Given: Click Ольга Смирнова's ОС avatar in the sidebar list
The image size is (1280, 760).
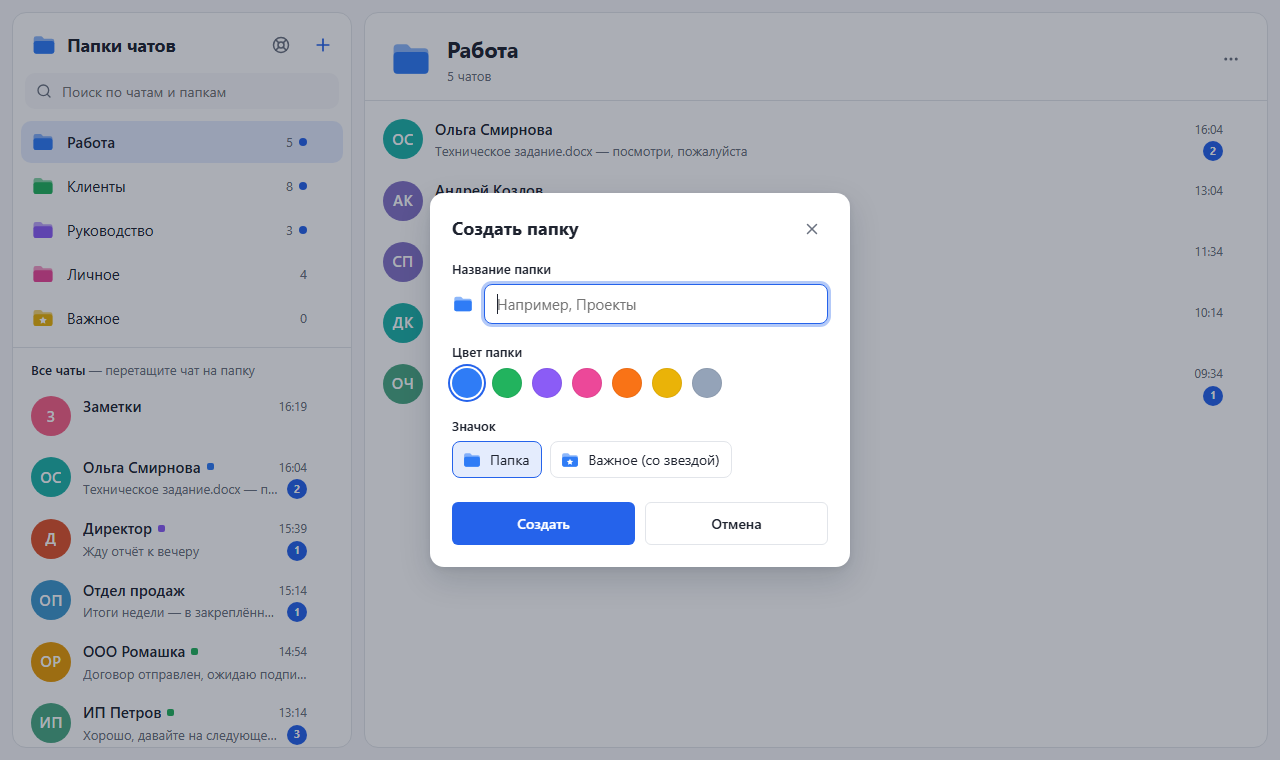Looking at the screenshot, I should point(51,477).
